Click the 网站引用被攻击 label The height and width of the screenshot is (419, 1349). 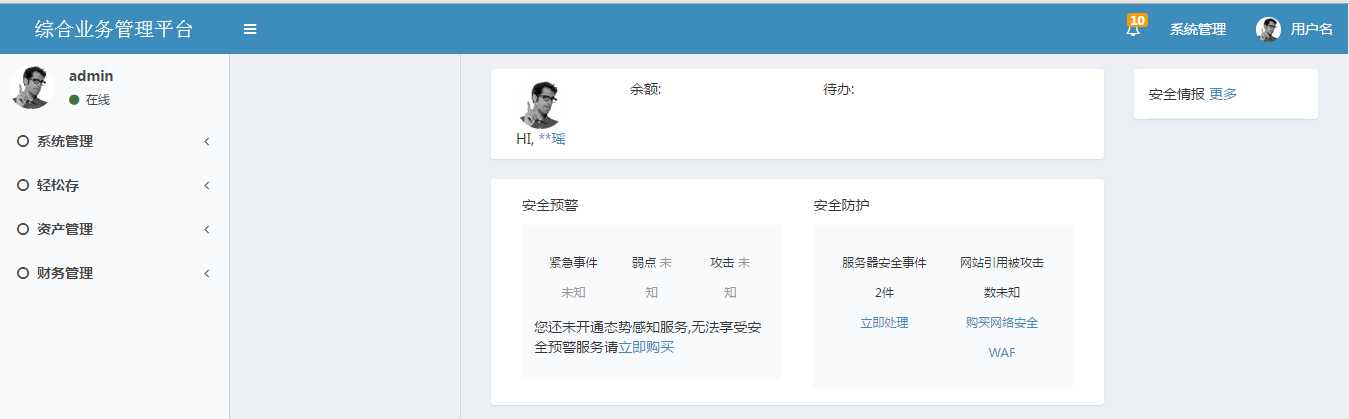(1002, 263)
